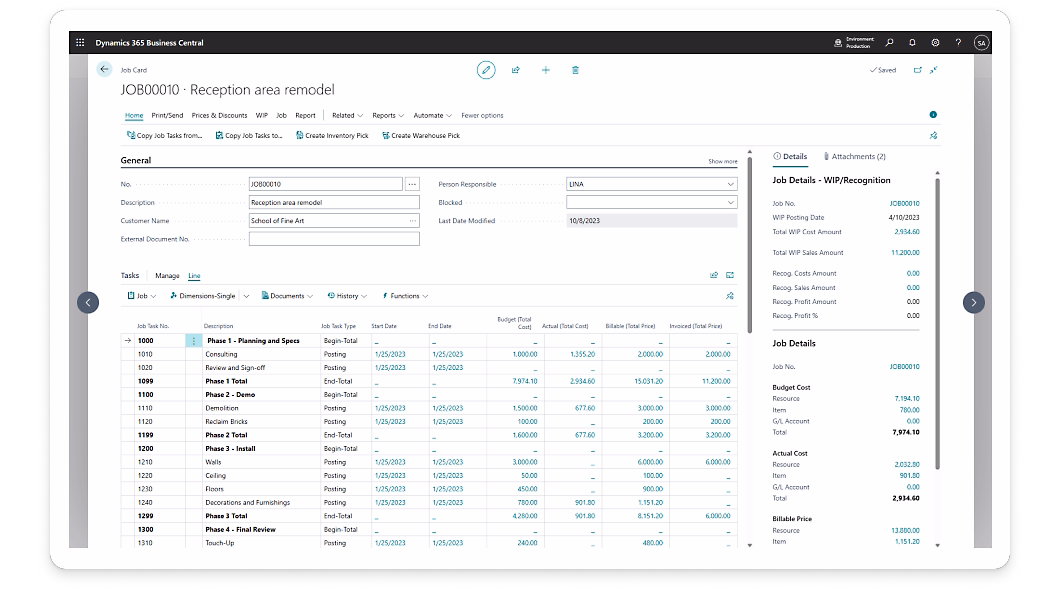This screenshot has height=596, width=1060.
Task: Click the factbox pane scrollbar
Action: click(937, 323)
